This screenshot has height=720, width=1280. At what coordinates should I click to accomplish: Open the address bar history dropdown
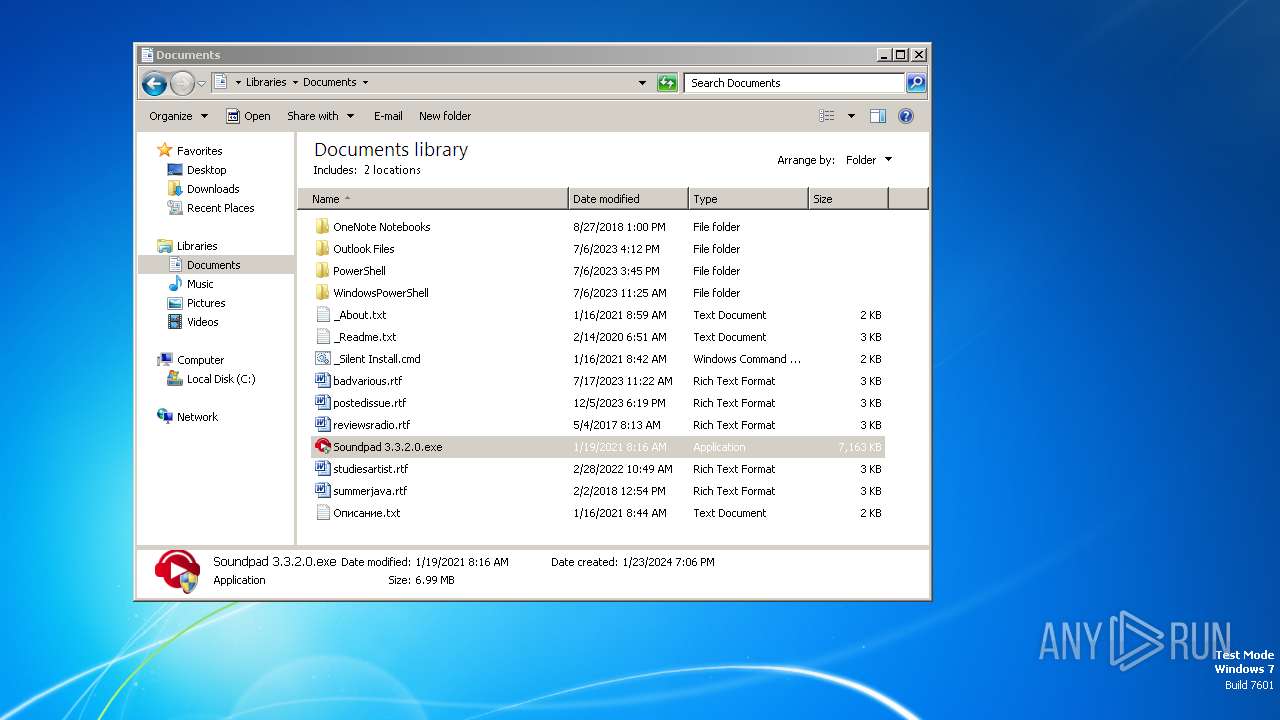coord(642,83)
